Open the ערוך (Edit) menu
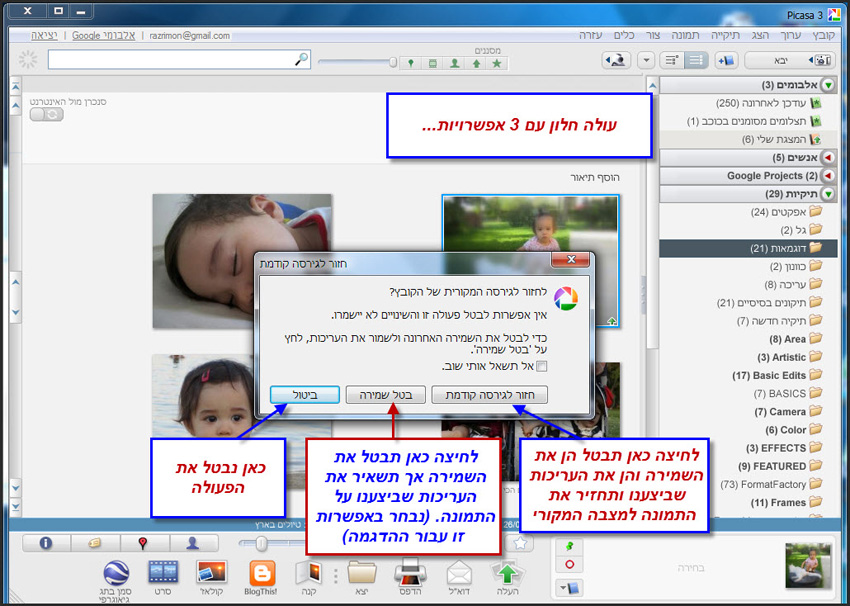The image size is (850, 606). tap(790, 35)
